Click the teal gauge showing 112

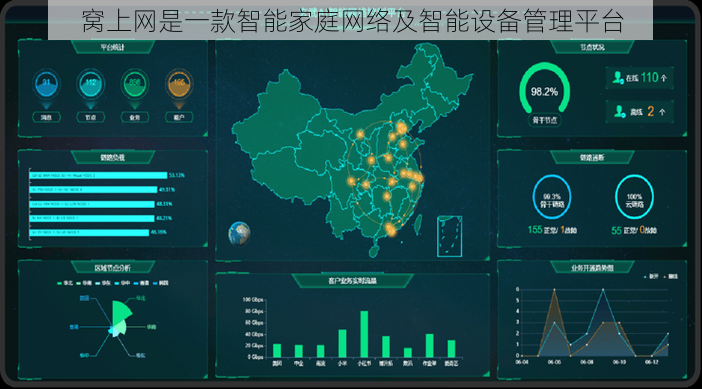[90, 84]
